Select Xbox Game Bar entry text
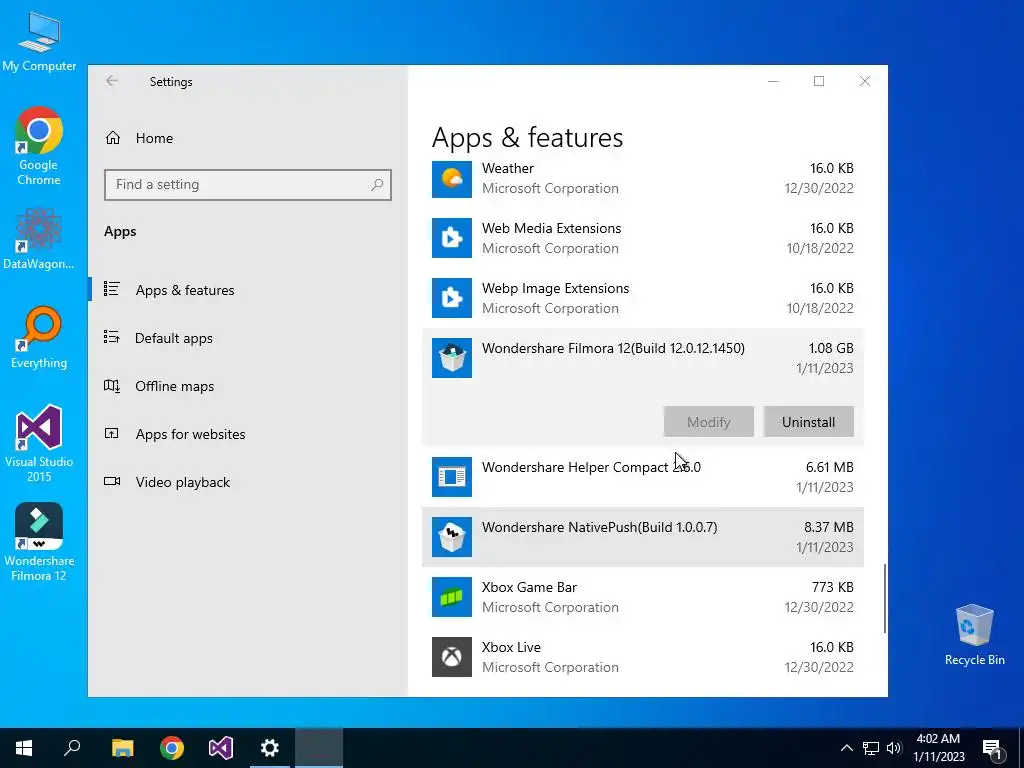 529,587
